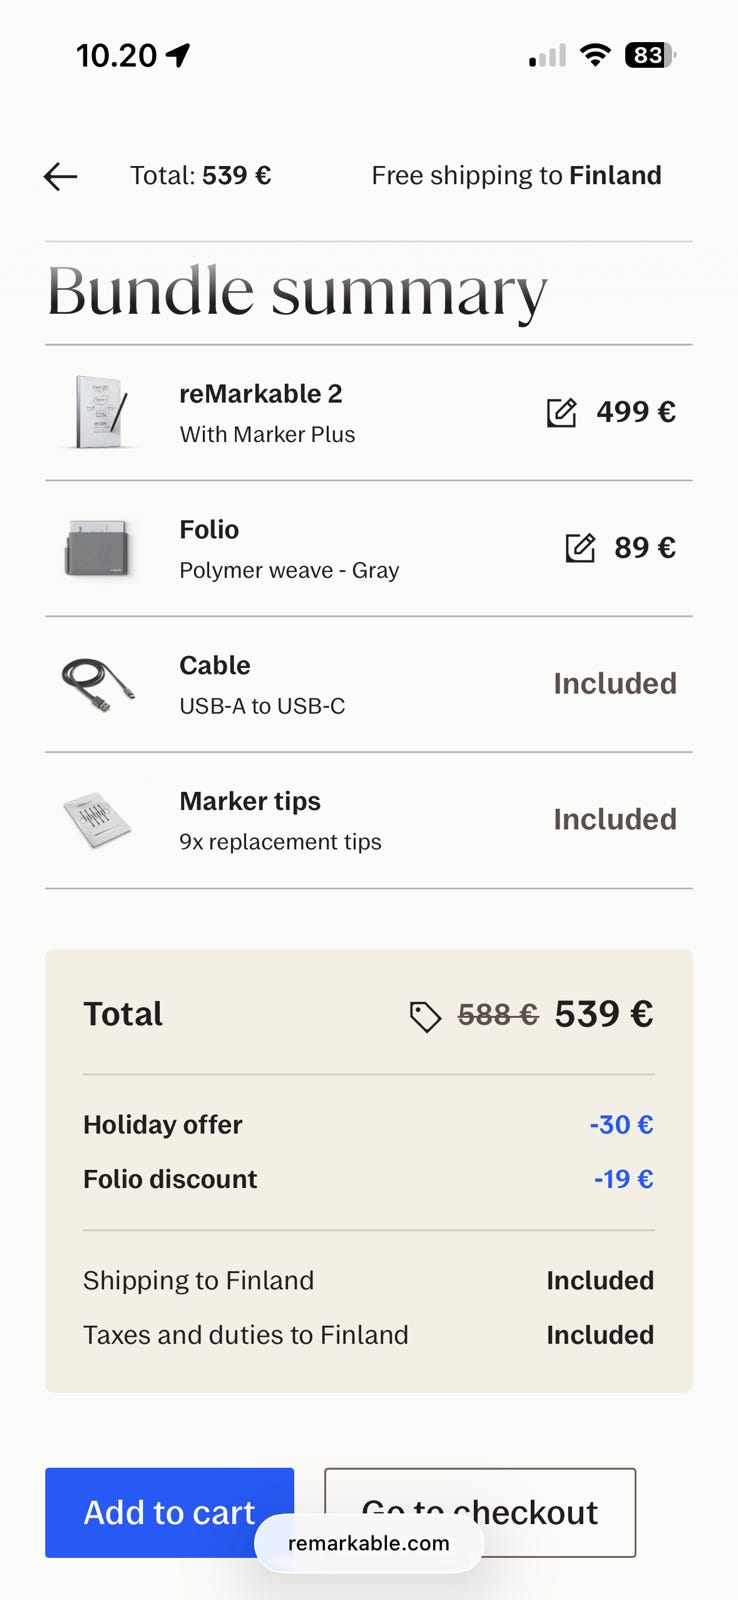Viewport: 738px width, 1600px height.
Task: Tap the Total 539 € header label
Action: pyautogui.click(x=200, y=176)
